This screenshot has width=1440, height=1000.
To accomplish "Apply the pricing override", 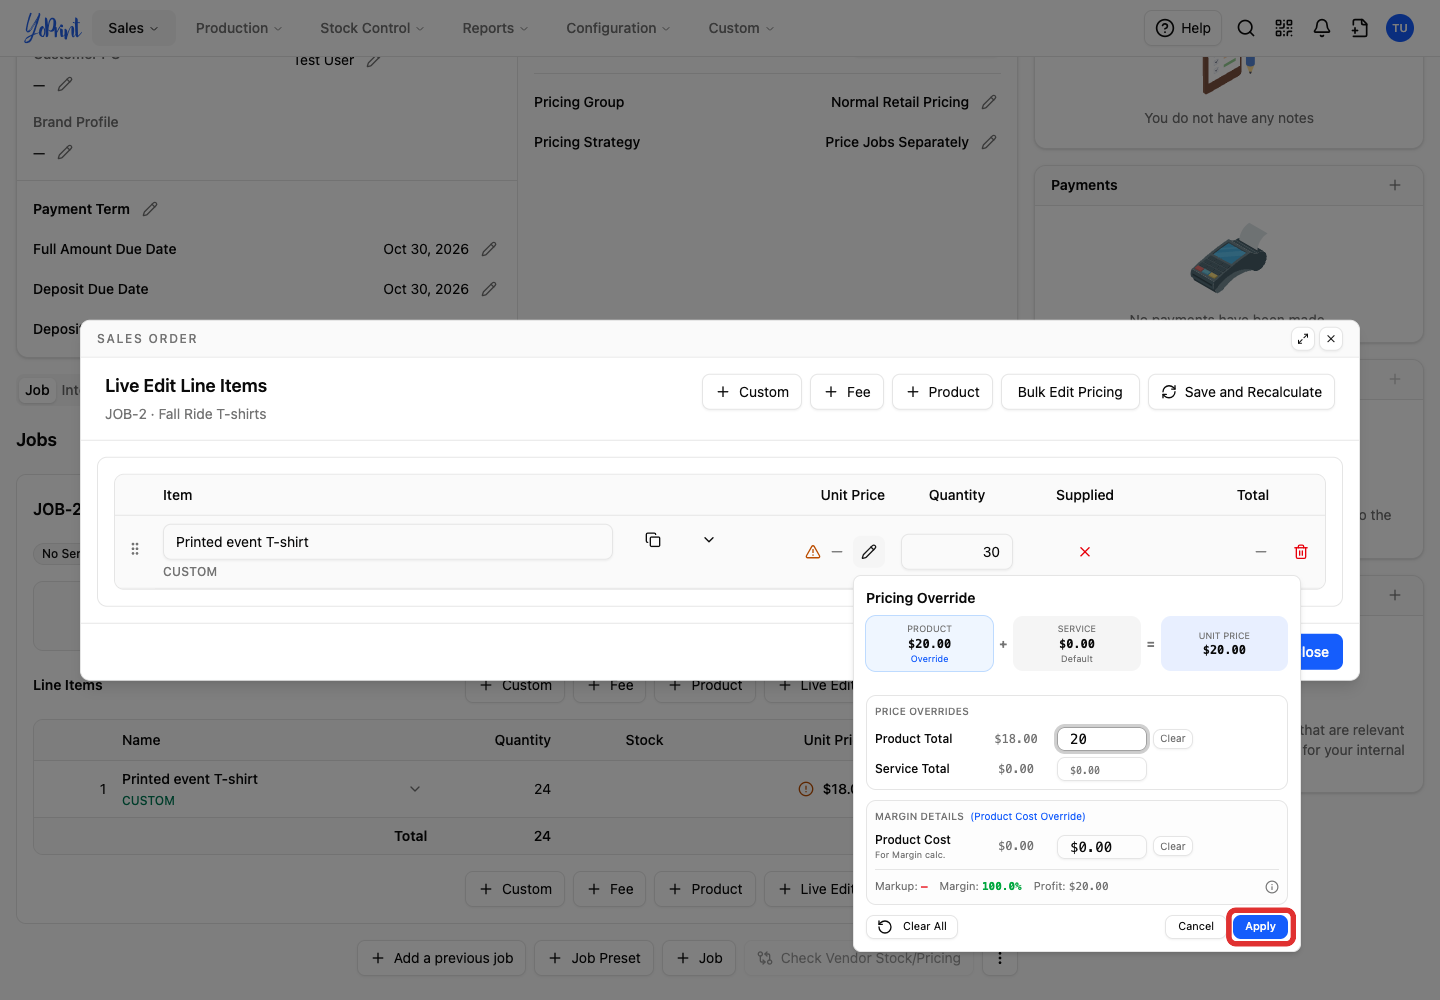I will 1260,927.
